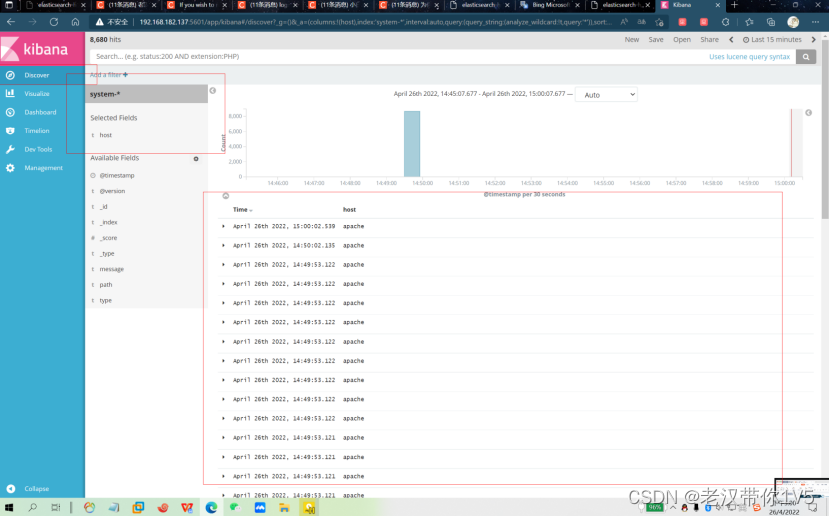Open Timelion from the sidebar
Screen dimensions: 830x516
37,131
